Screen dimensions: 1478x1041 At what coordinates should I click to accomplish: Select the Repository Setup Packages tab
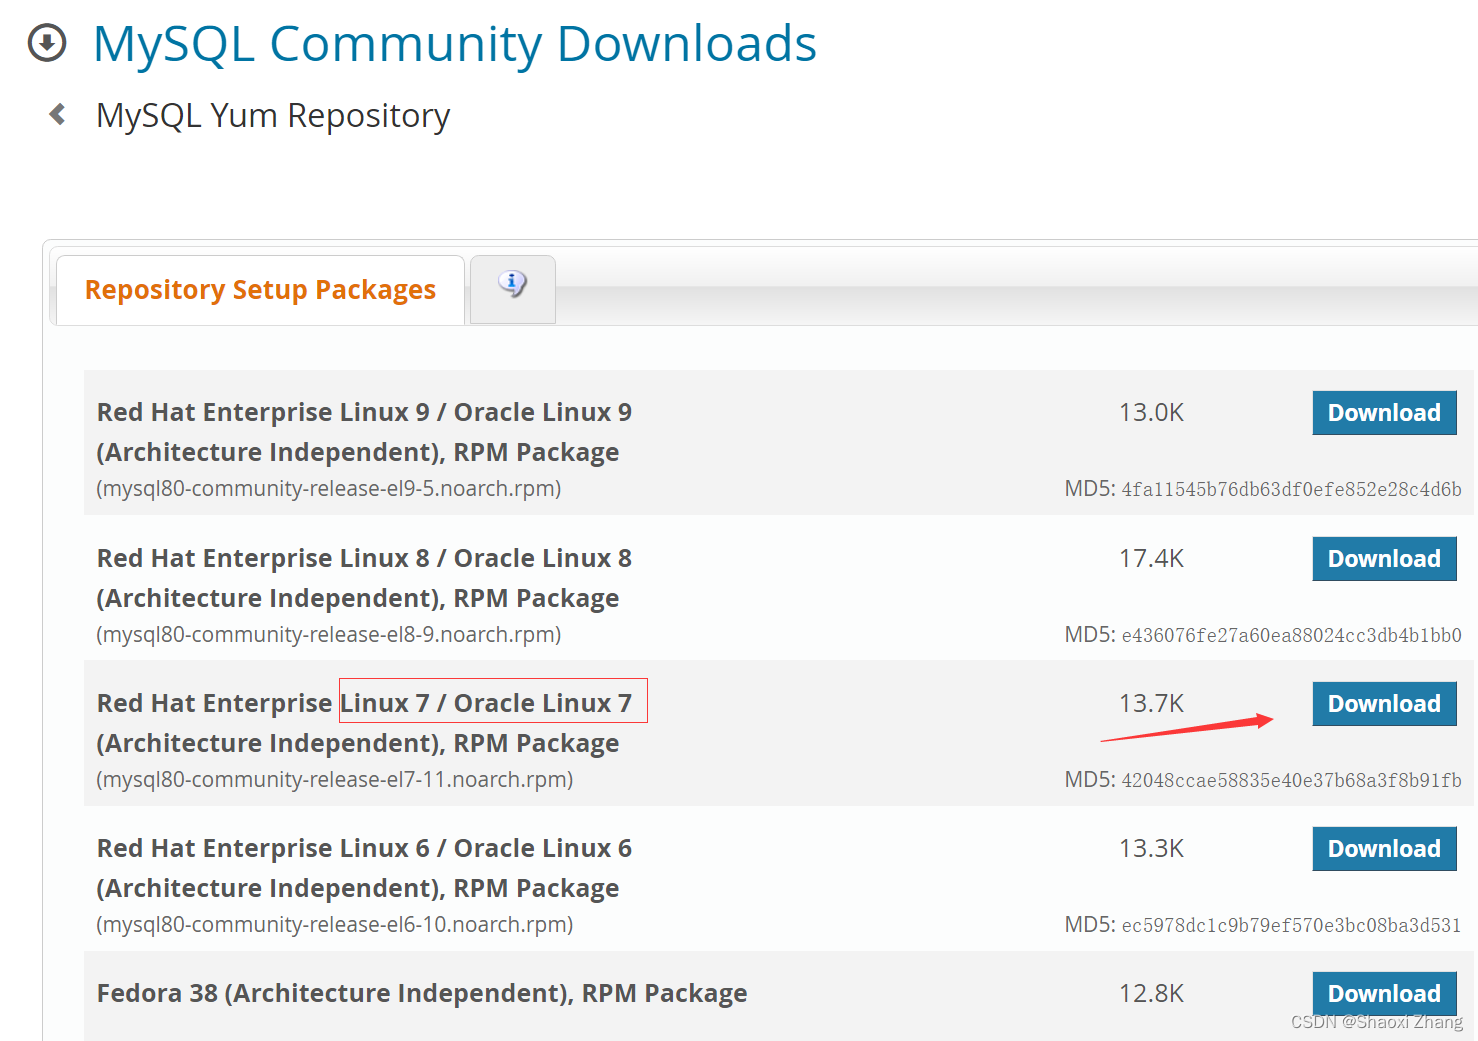coord(260,290)
